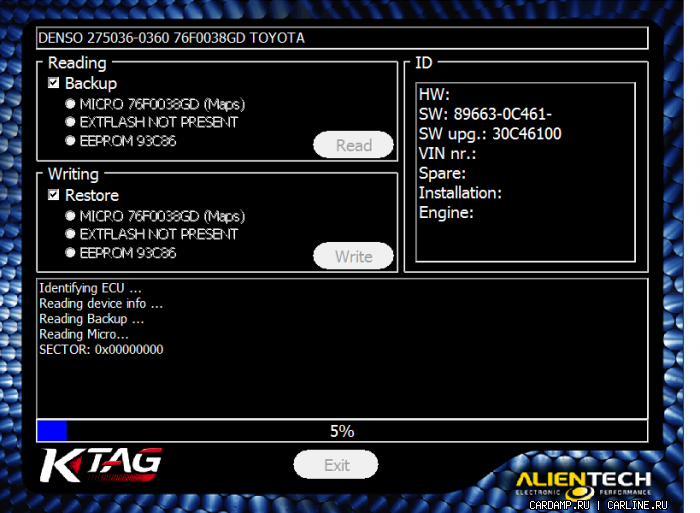Image resolution: width=700 pixels, height=513 pixels.
Task: Click the 'Spare:' line
Action: [x=442, y=173]
